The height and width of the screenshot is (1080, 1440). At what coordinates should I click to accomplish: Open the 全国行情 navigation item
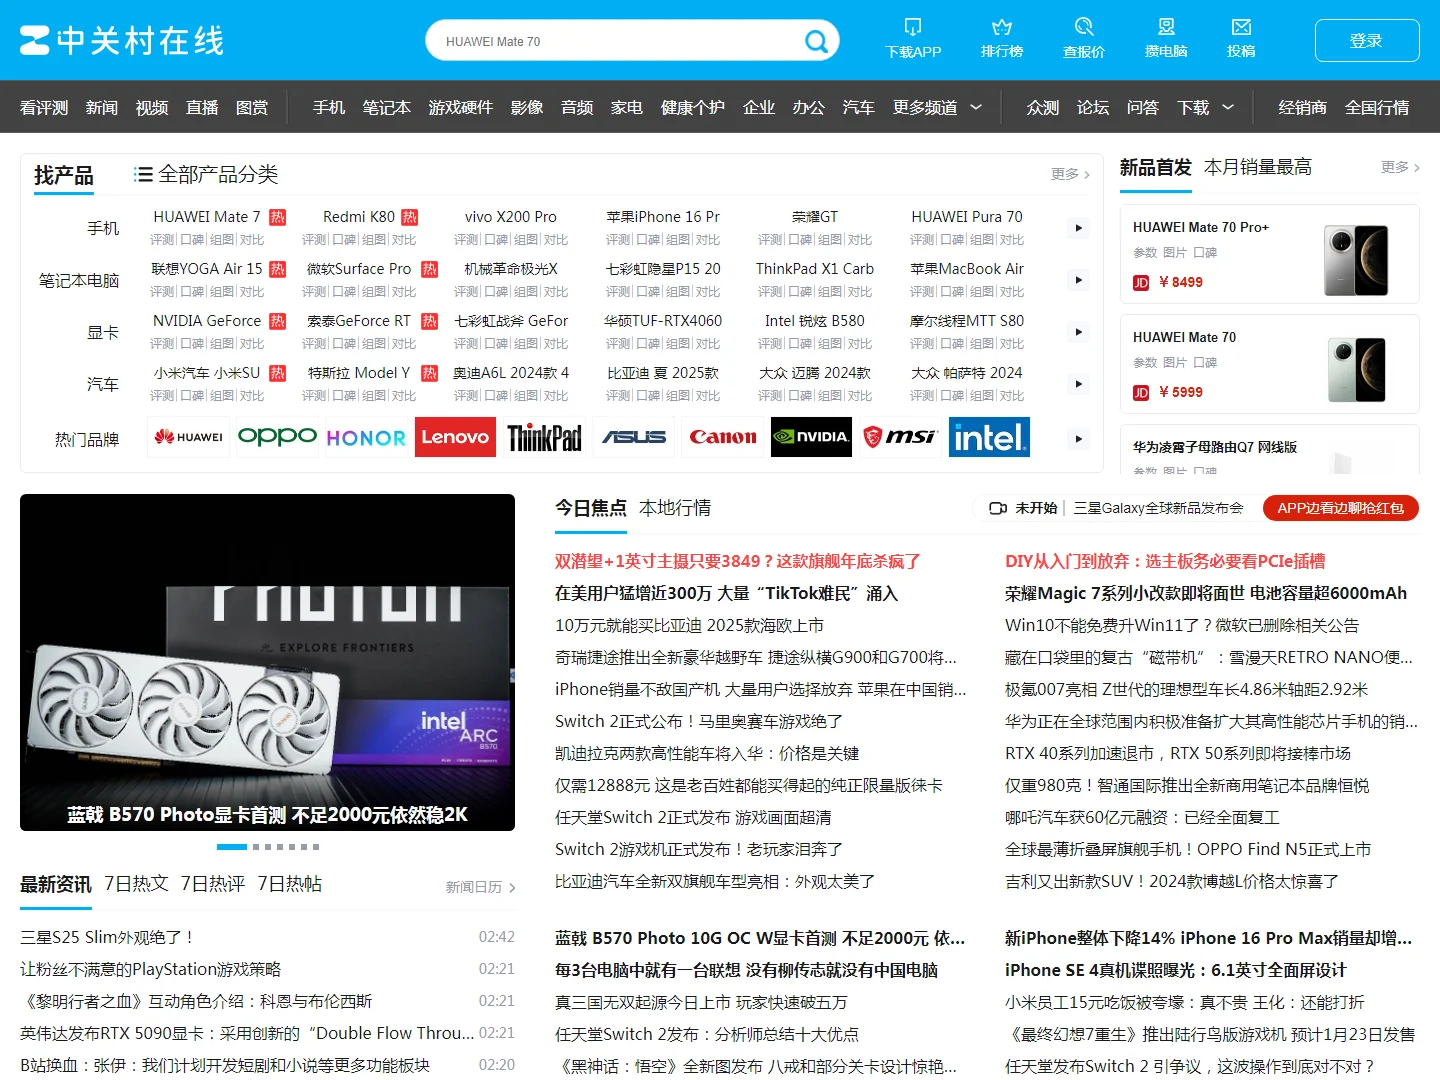point(1377,107)
